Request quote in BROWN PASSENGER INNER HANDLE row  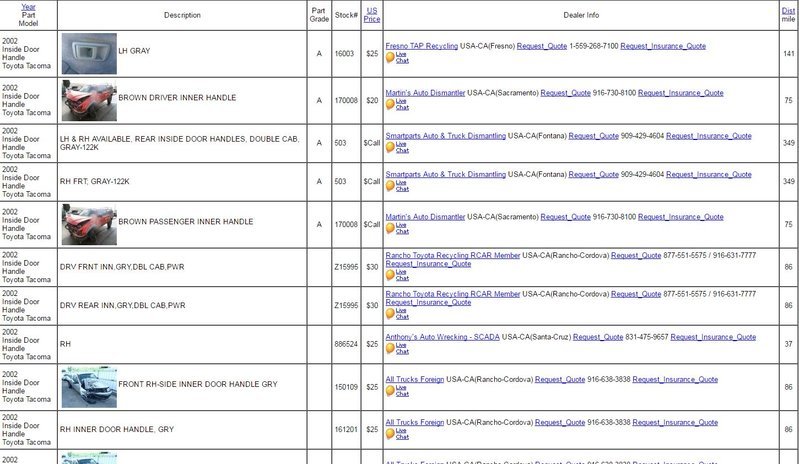tap(565, 217)
